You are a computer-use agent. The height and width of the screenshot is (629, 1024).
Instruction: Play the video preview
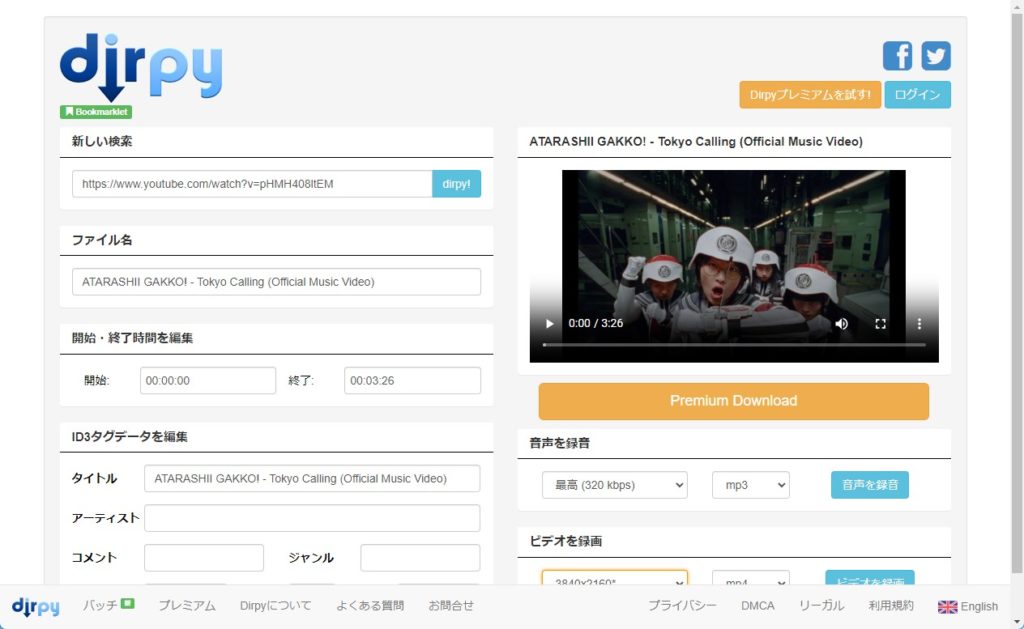549,324
